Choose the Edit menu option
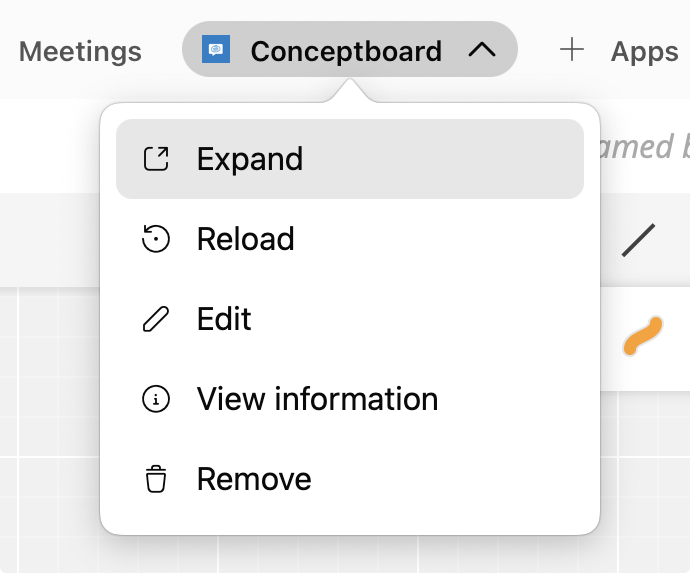694x574 pixels. click(224, 319)
